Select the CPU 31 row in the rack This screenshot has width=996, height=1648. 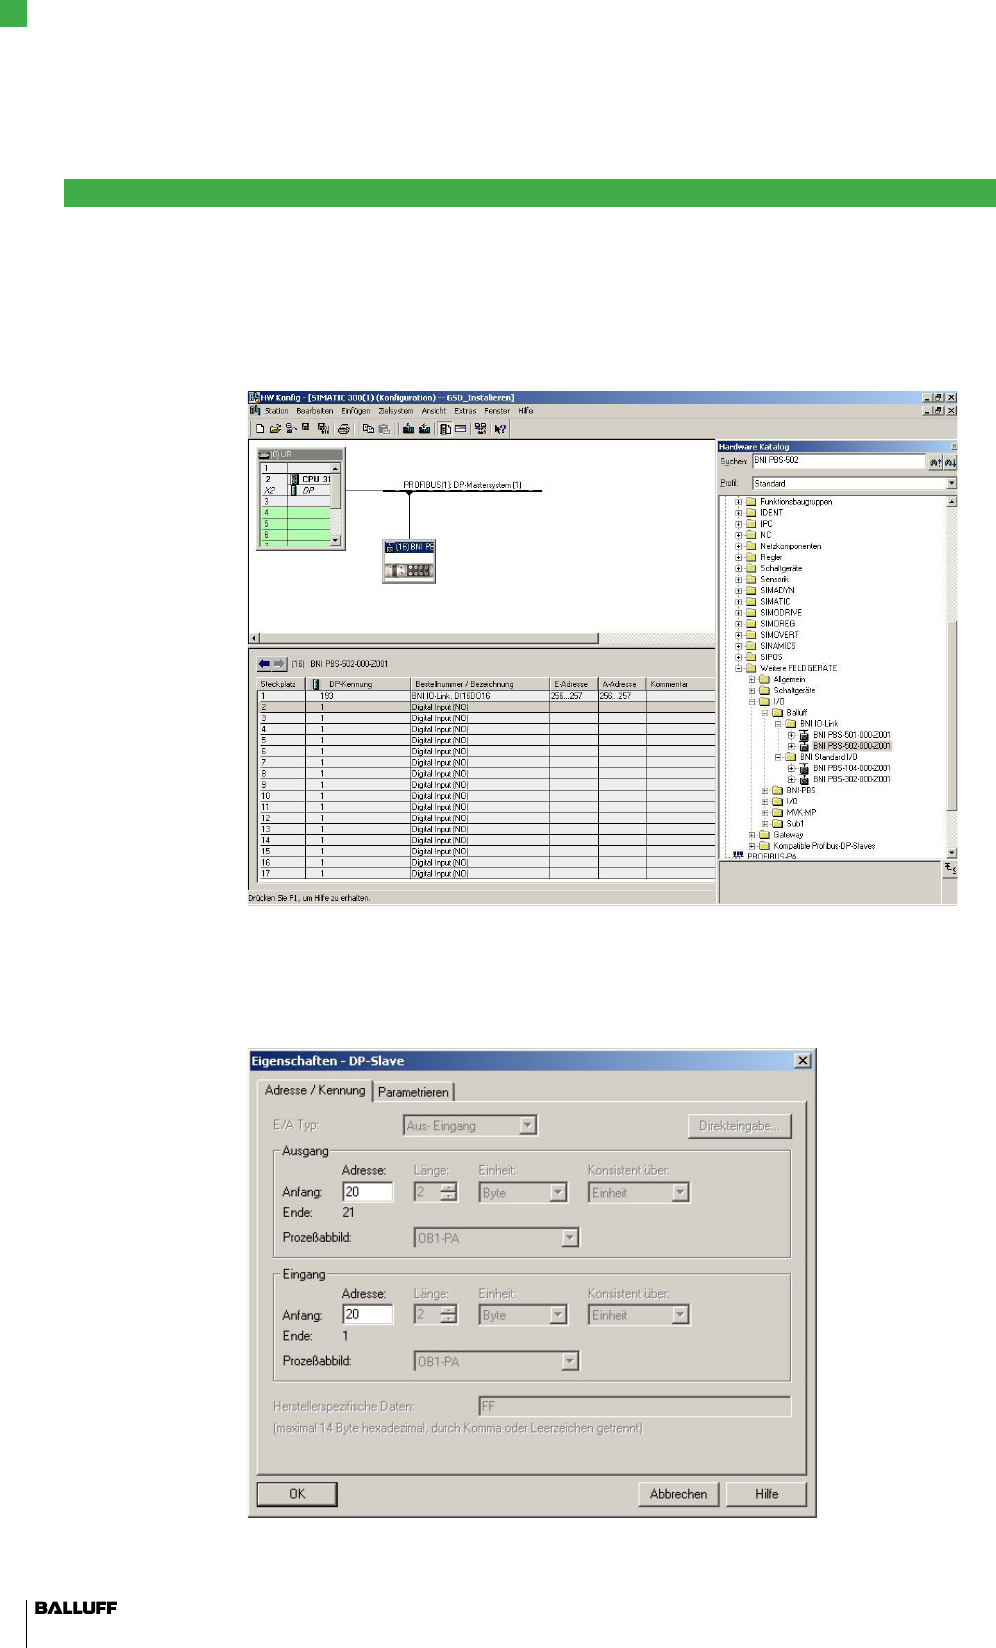(x=296, y=479)
